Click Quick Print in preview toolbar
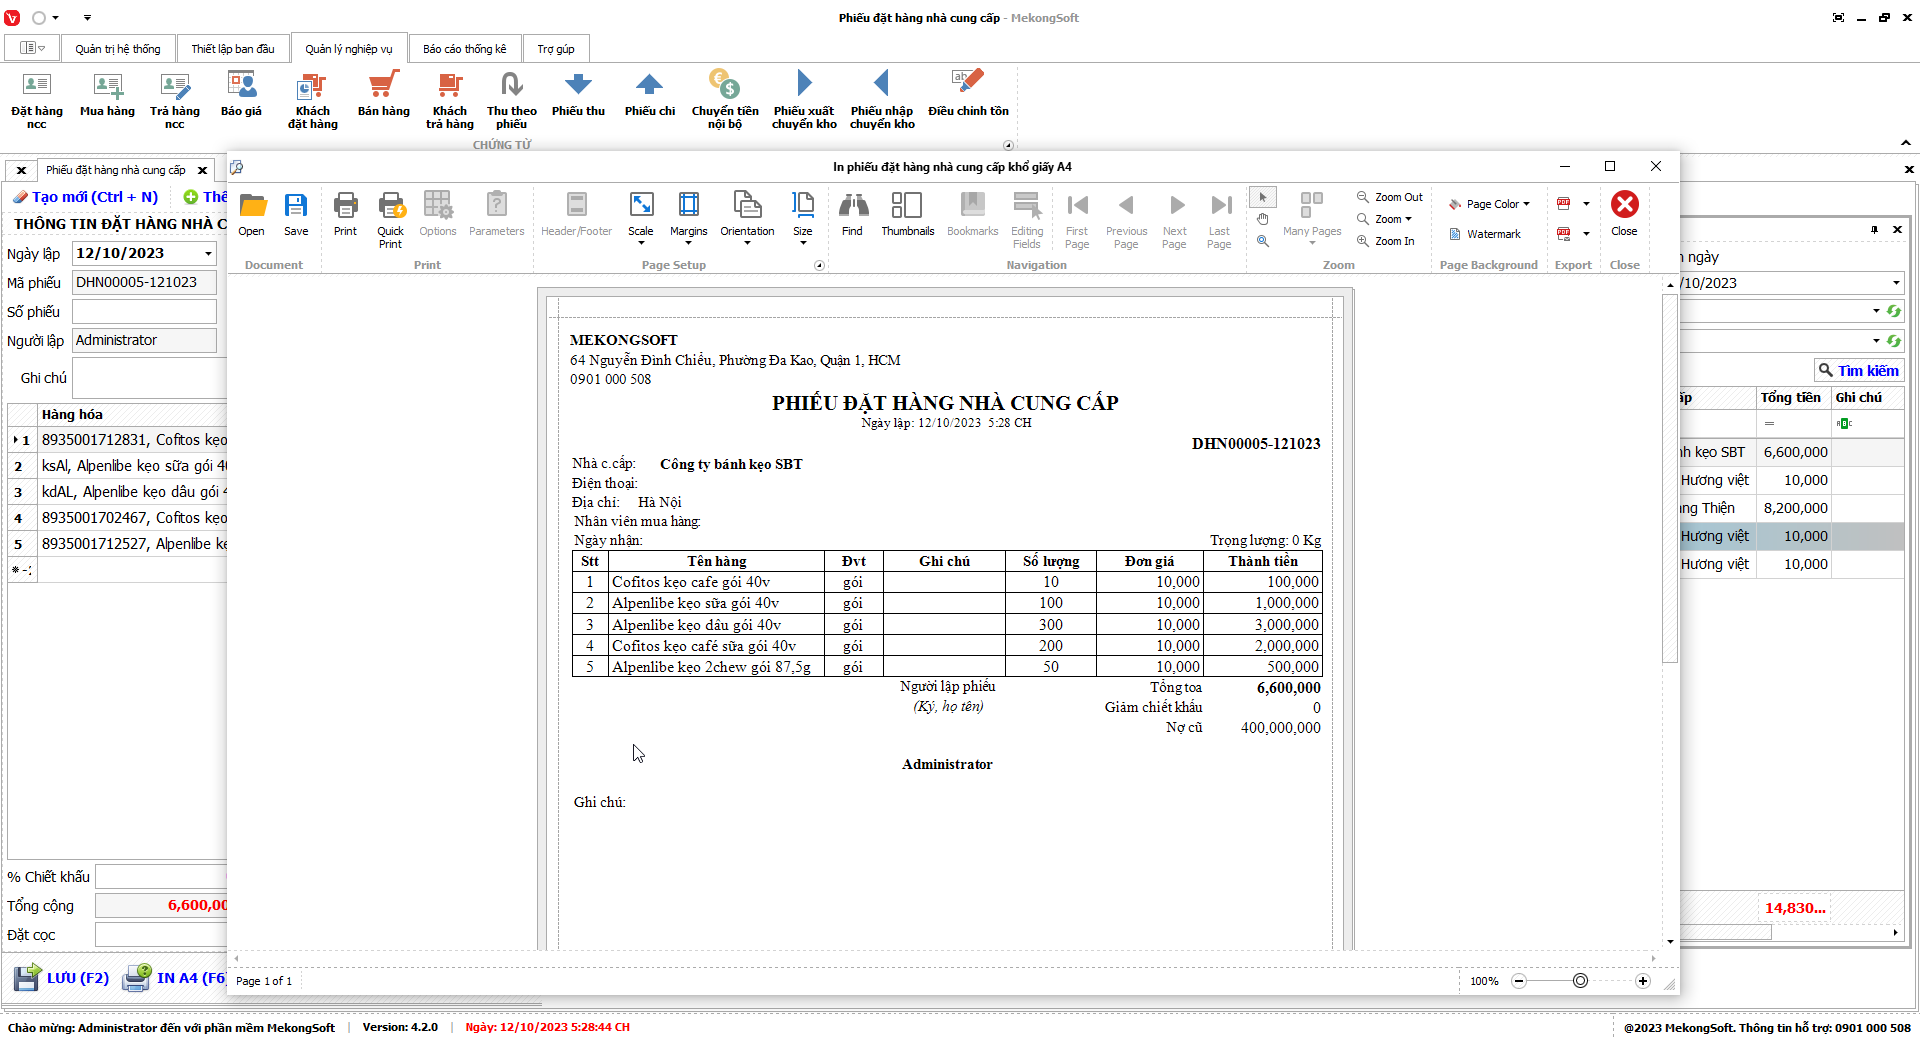 tap(390, 220)
